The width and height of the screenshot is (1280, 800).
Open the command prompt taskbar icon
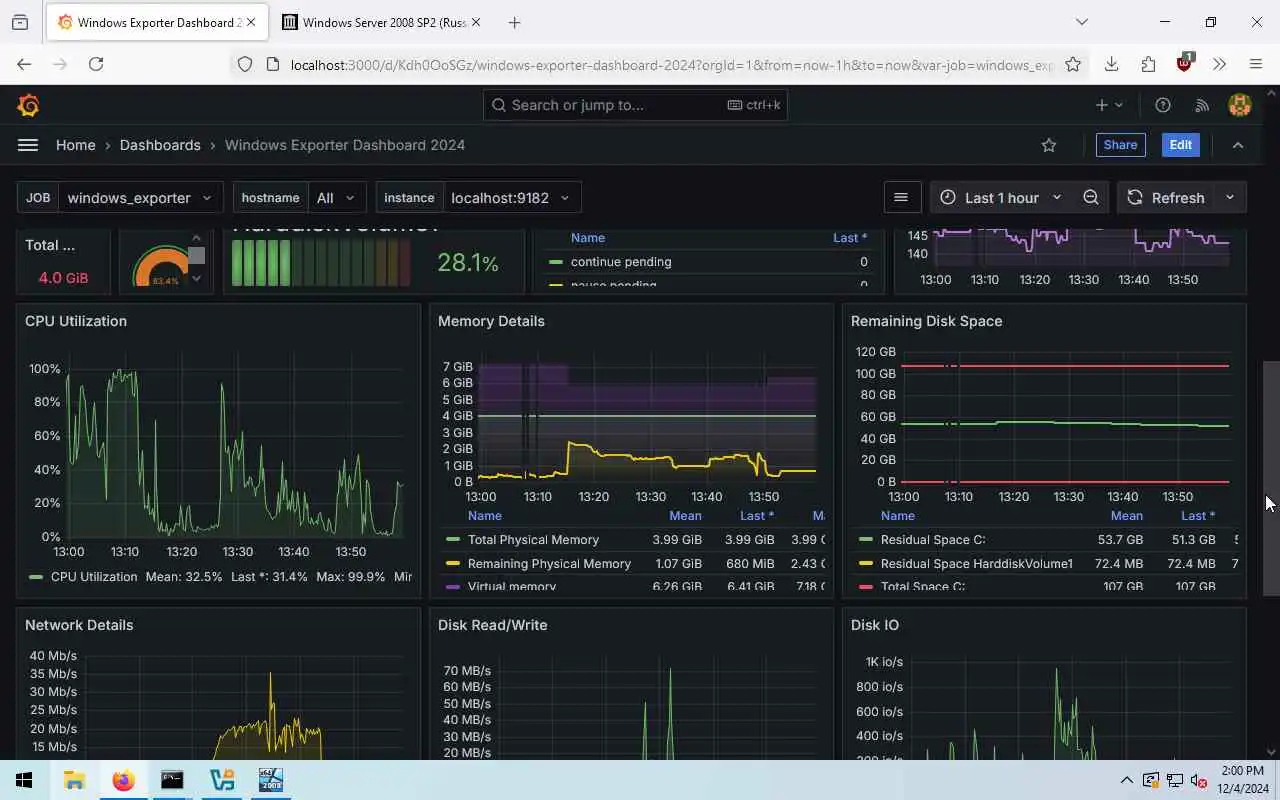click(x=172, y=780)
